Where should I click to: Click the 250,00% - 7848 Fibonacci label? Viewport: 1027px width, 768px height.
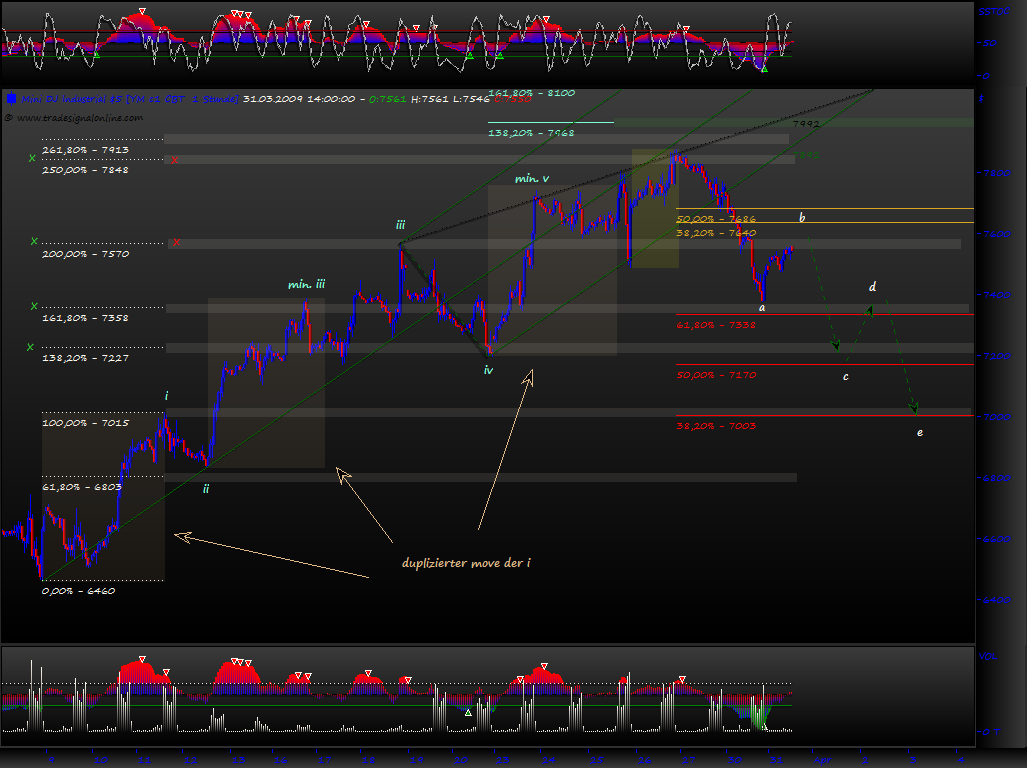click(85, 170)
